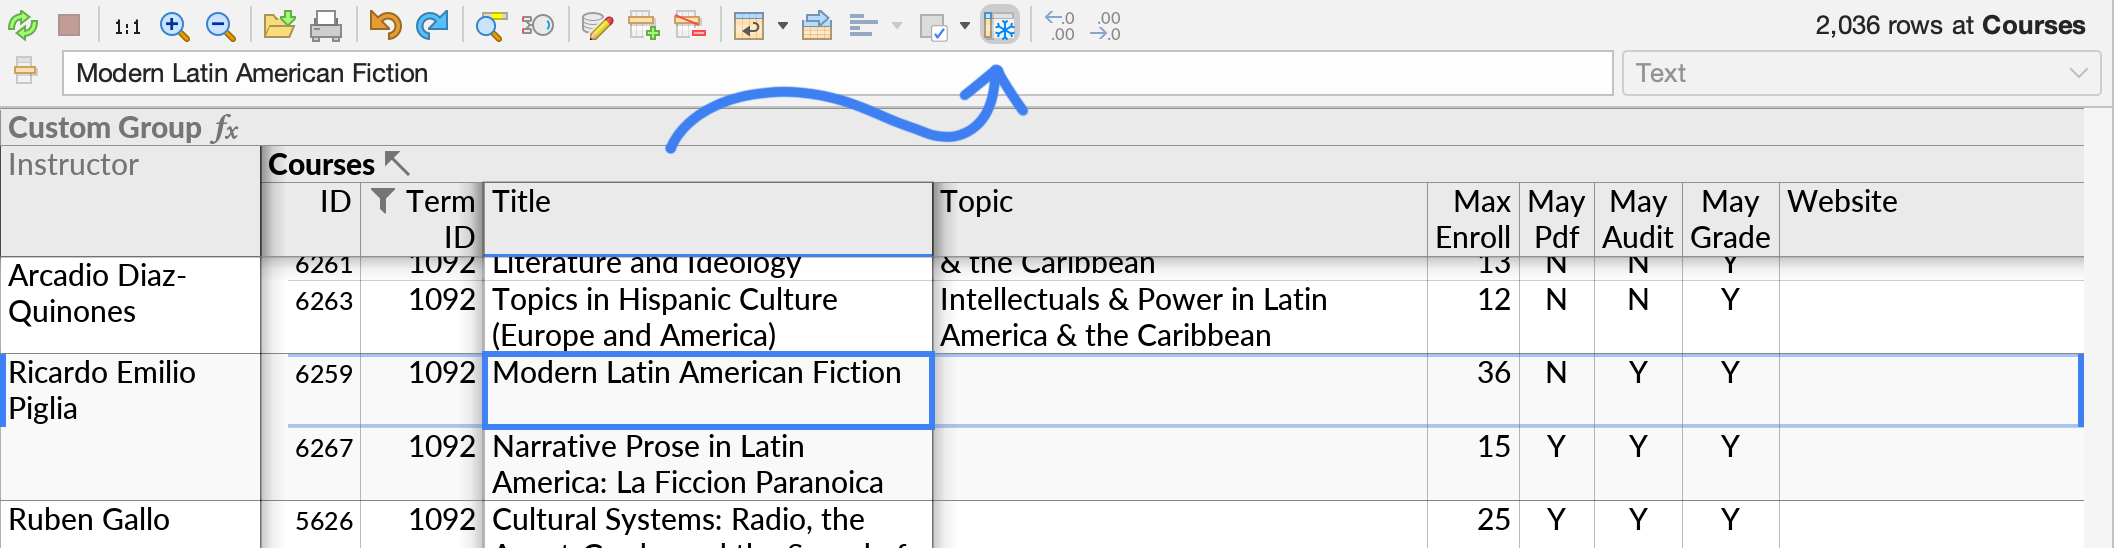
Task: Click the green refresh data icon
Action: [x=23, y=25]
